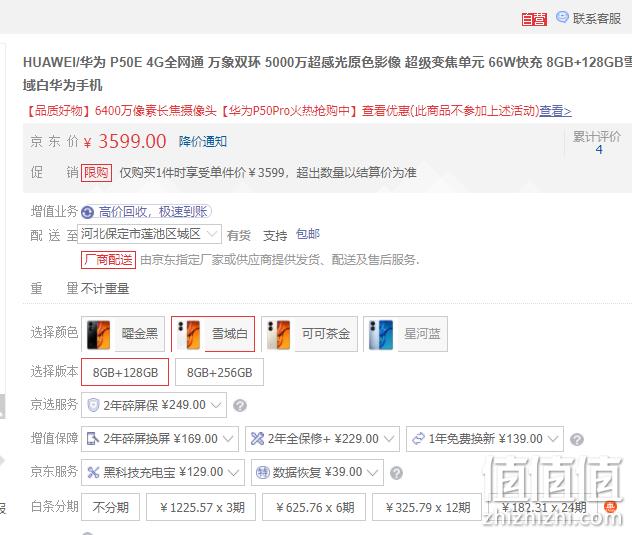632x535 pixels.
Task: Click the 特 icon in 数据恢复
Action: coord(263,472)
